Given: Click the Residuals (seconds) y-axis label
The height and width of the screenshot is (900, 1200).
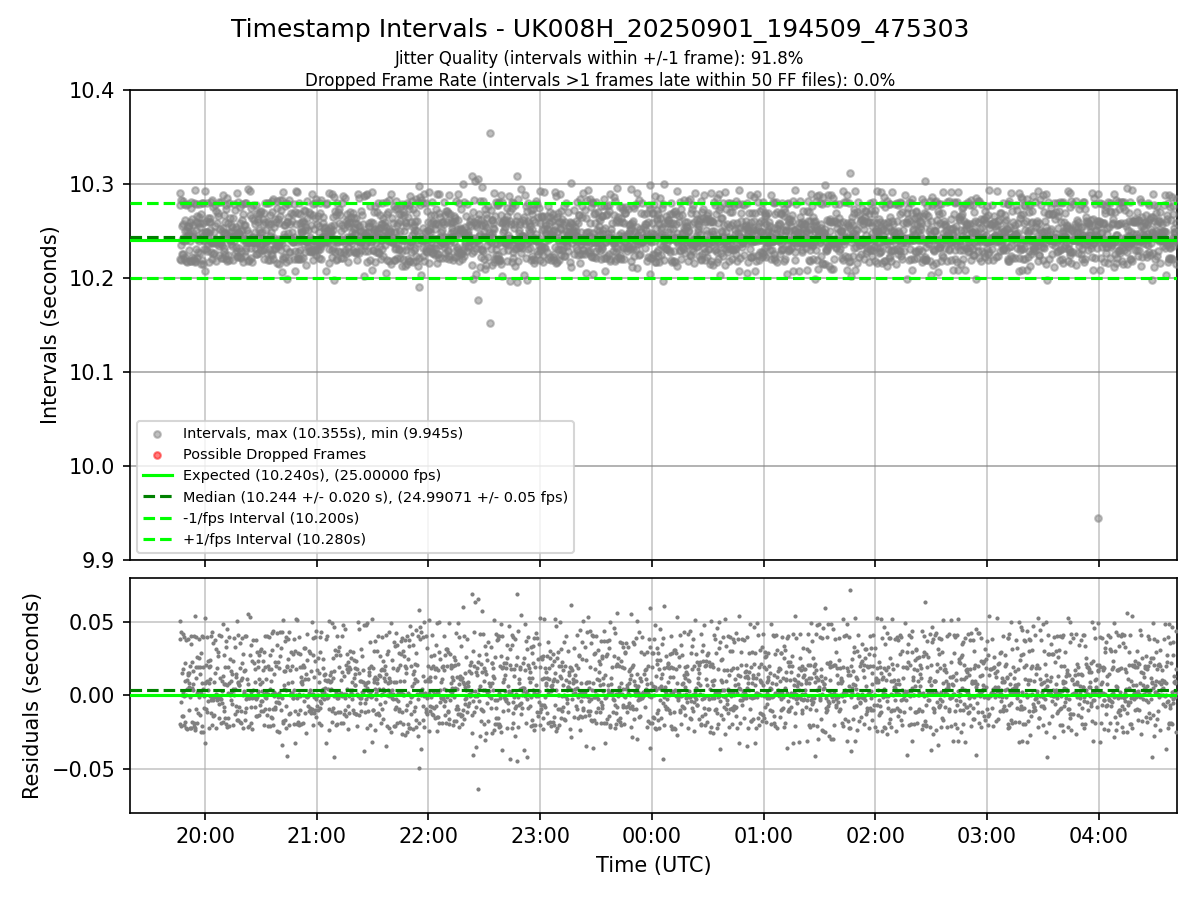Looking at the screenshot, I should (x=32, y=696).
